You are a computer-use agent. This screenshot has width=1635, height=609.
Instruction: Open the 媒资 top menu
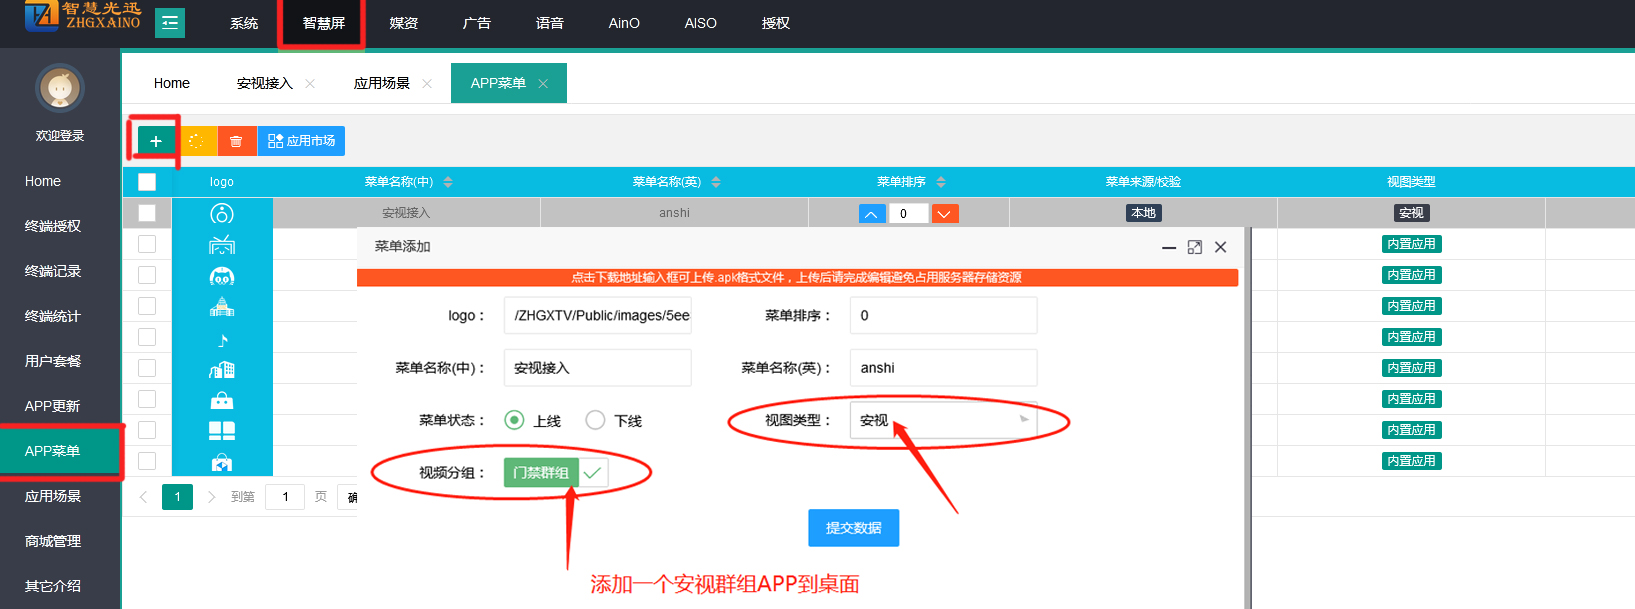point(403,23)
